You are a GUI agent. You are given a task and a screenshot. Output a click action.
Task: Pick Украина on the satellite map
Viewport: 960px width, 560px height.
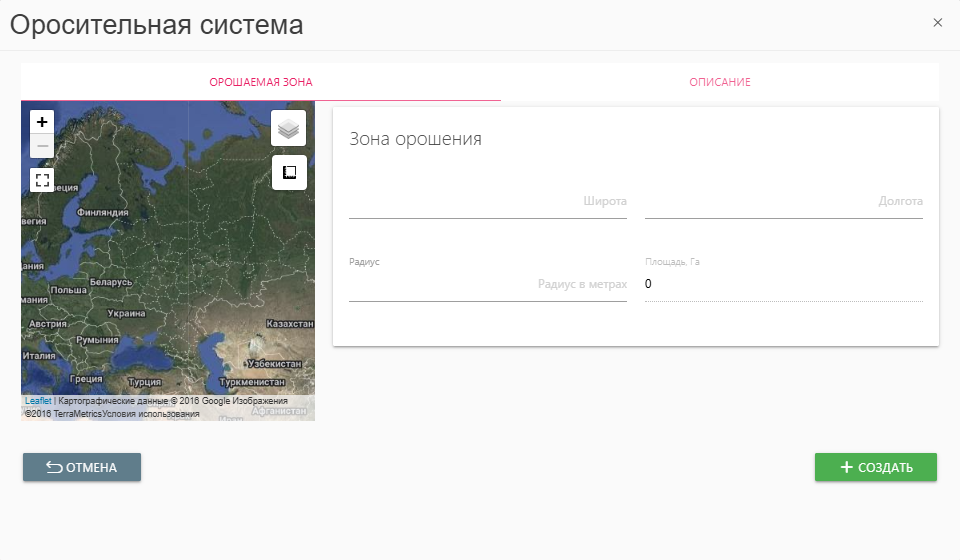tap(126, 313)
